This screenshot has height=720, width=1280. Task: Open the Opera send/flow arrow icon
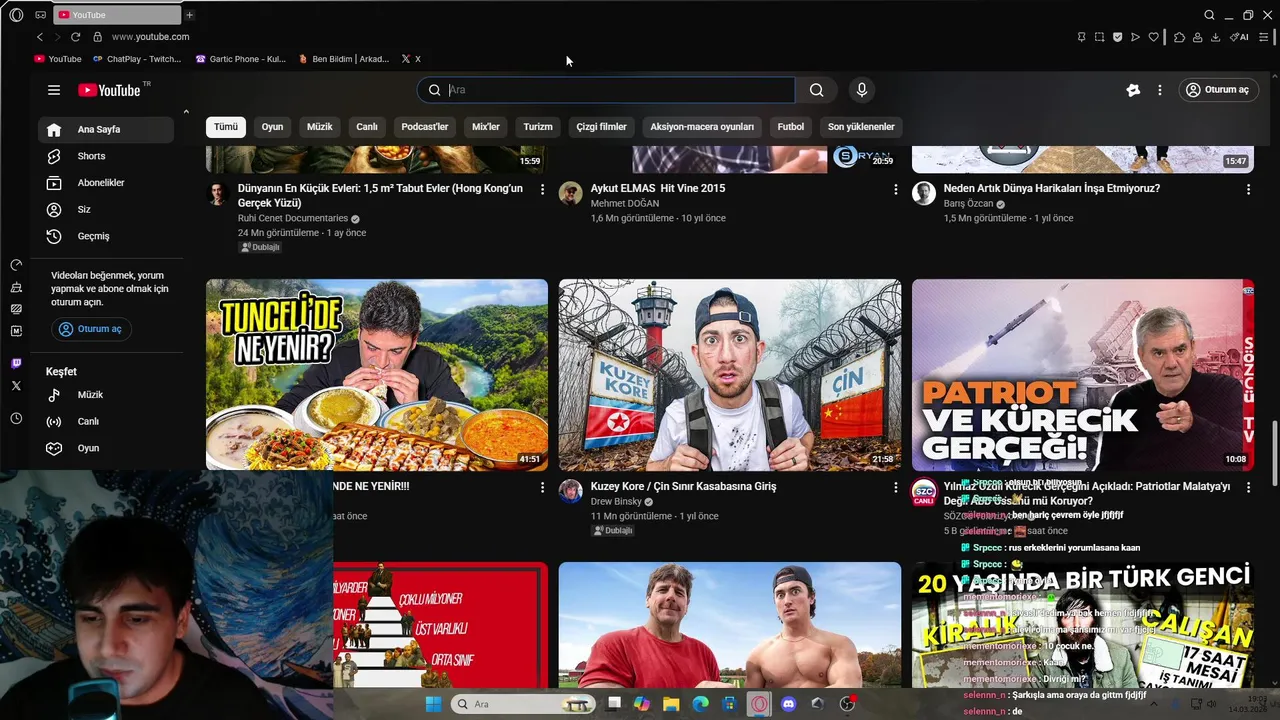pyautogui.click(x=1135, y=37)
